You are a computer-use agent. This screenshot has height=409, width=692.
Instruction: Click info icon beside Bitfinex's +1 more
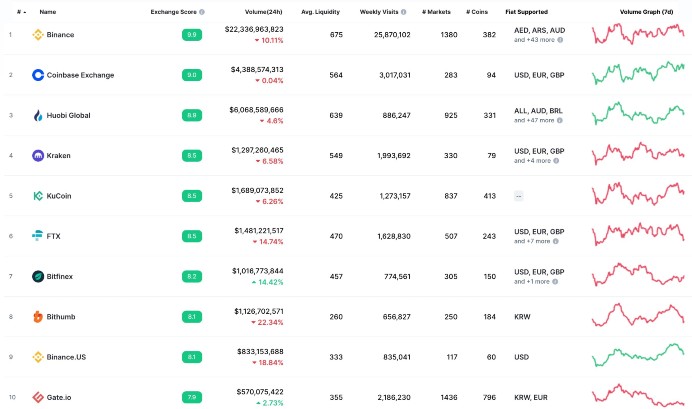pos(555,281)
